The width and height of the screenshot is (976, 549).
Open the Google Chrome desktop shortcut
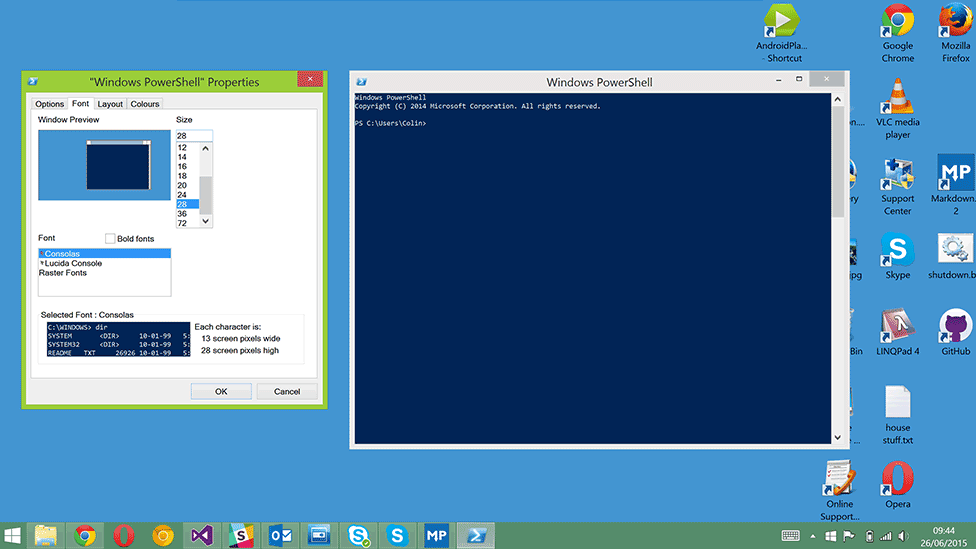point(898,33)
